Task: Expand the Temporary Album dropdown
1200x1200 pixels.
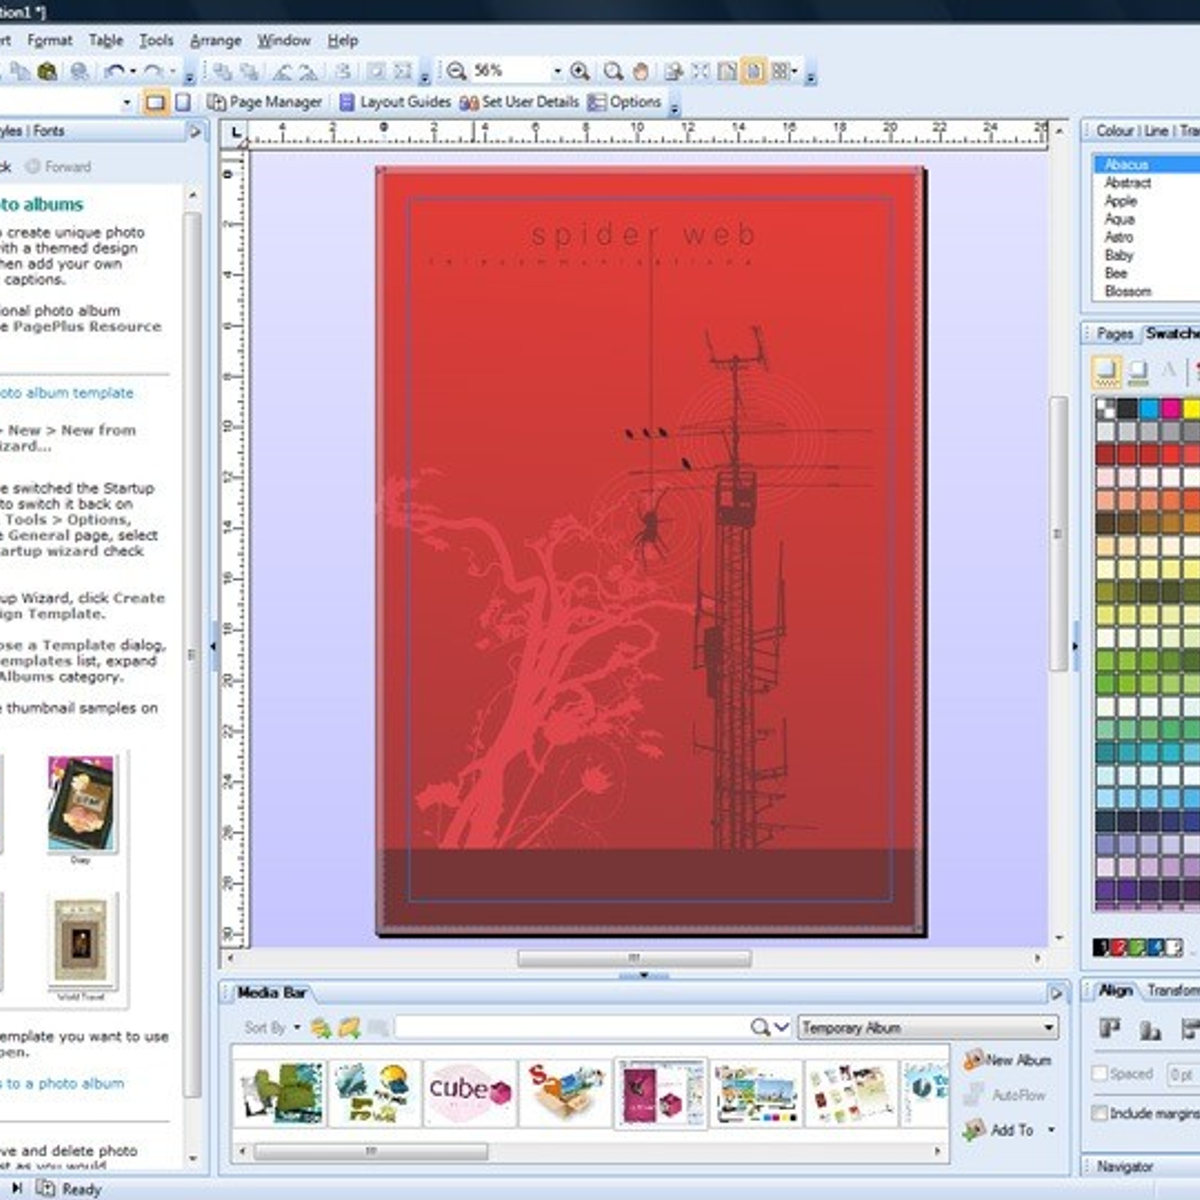Action: pyautogui.click(x=1048, y=1028)
